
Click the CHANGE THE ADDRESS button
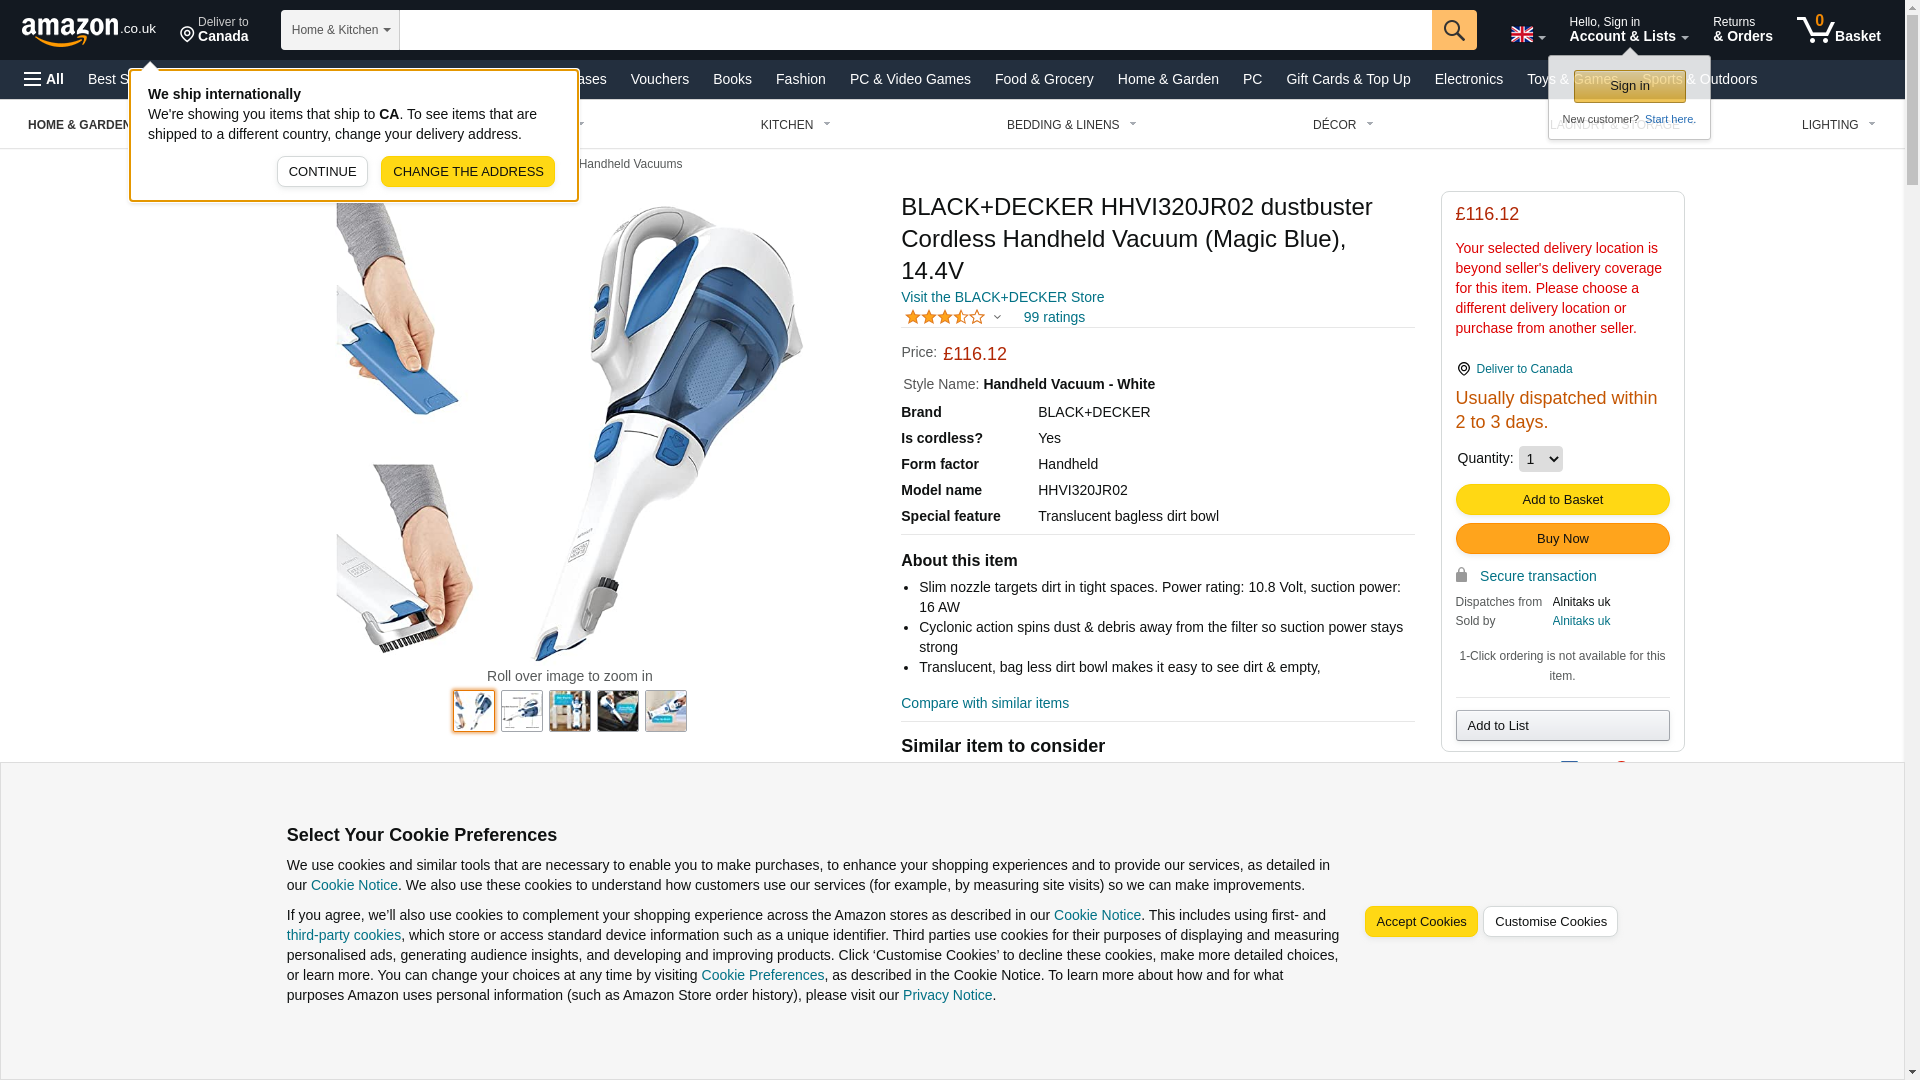pyautogui.click(x=468, y=172)
